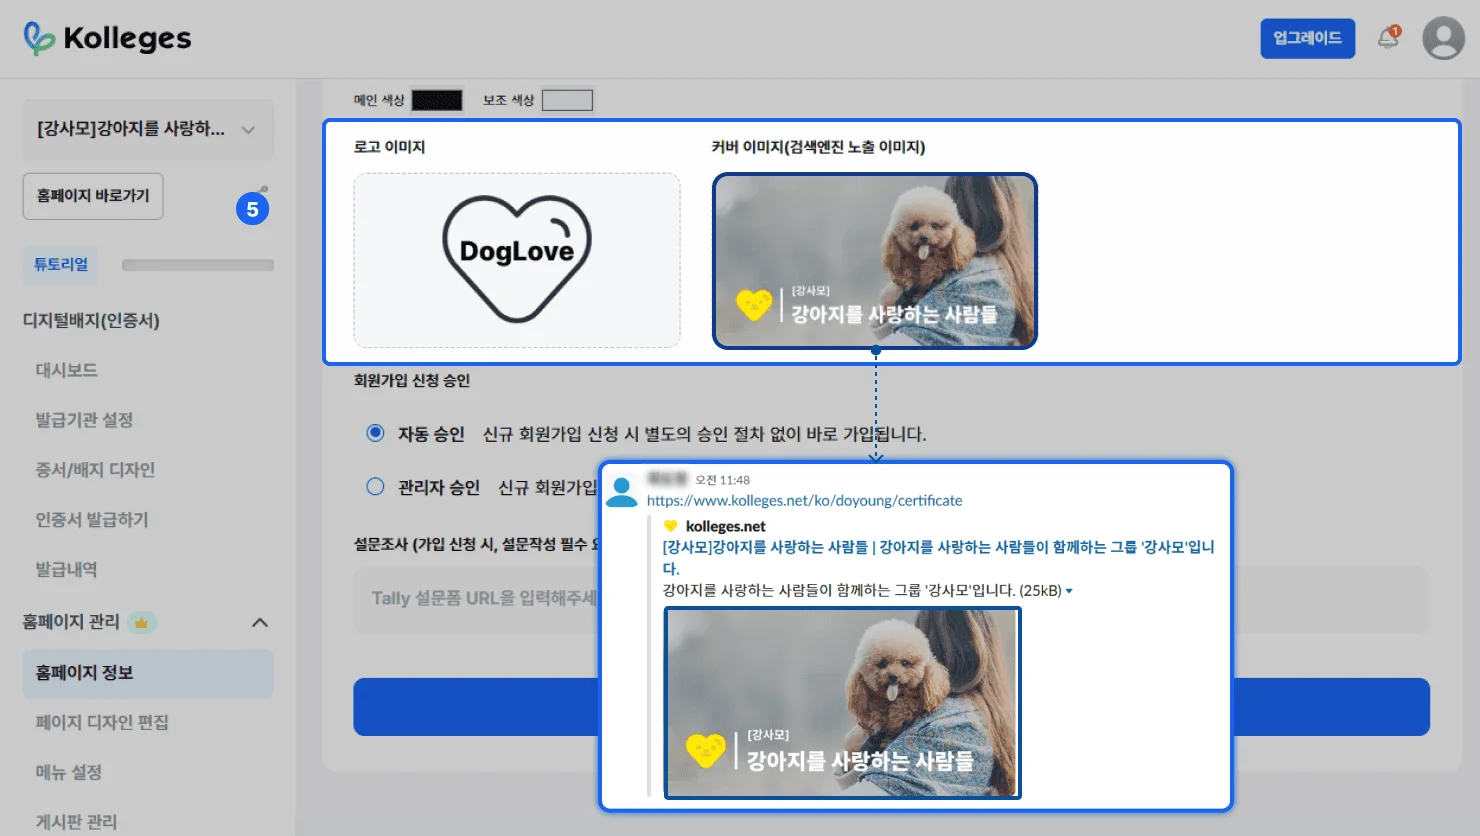The image size is (1480, 836).
Task: Open 대시보드 in the sidebar
Action: point(67,370)
